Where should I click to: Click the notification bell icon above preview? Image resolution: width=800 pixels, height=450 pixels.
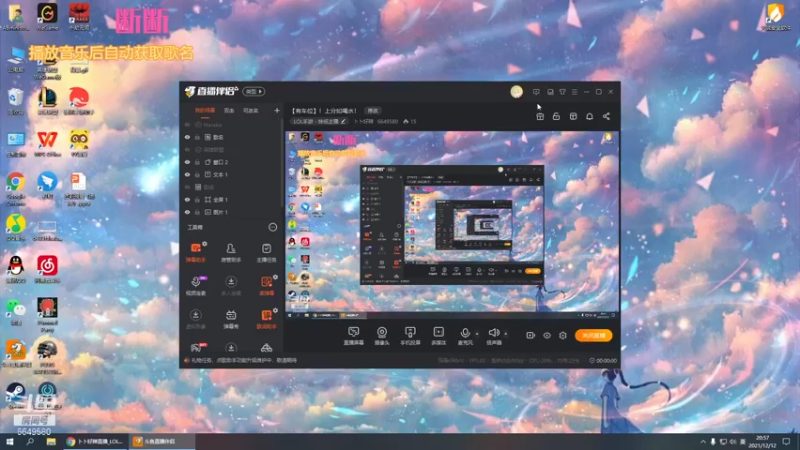(589, 116)
